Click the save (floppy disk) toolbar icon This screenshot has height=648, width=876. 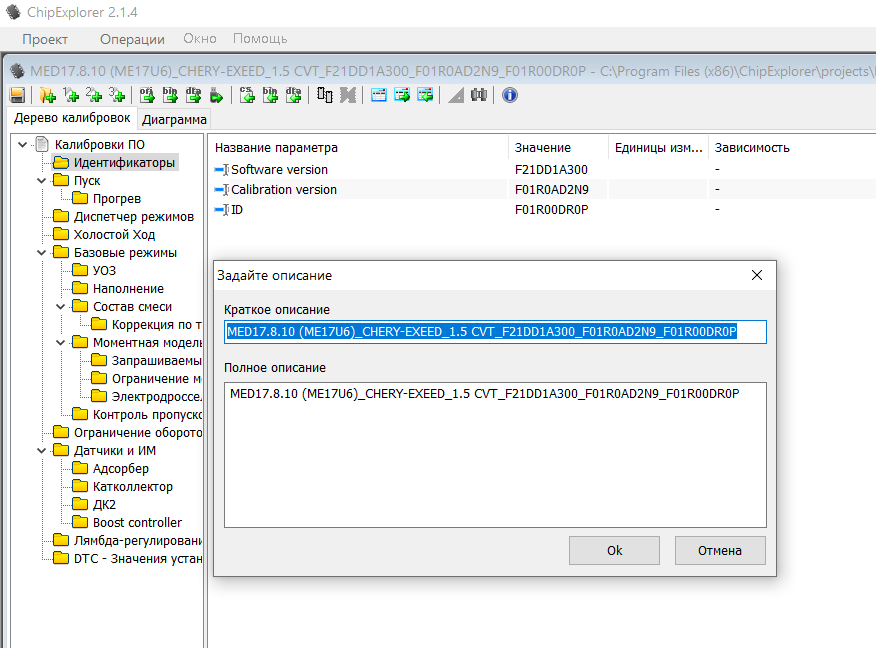[17, 95]
